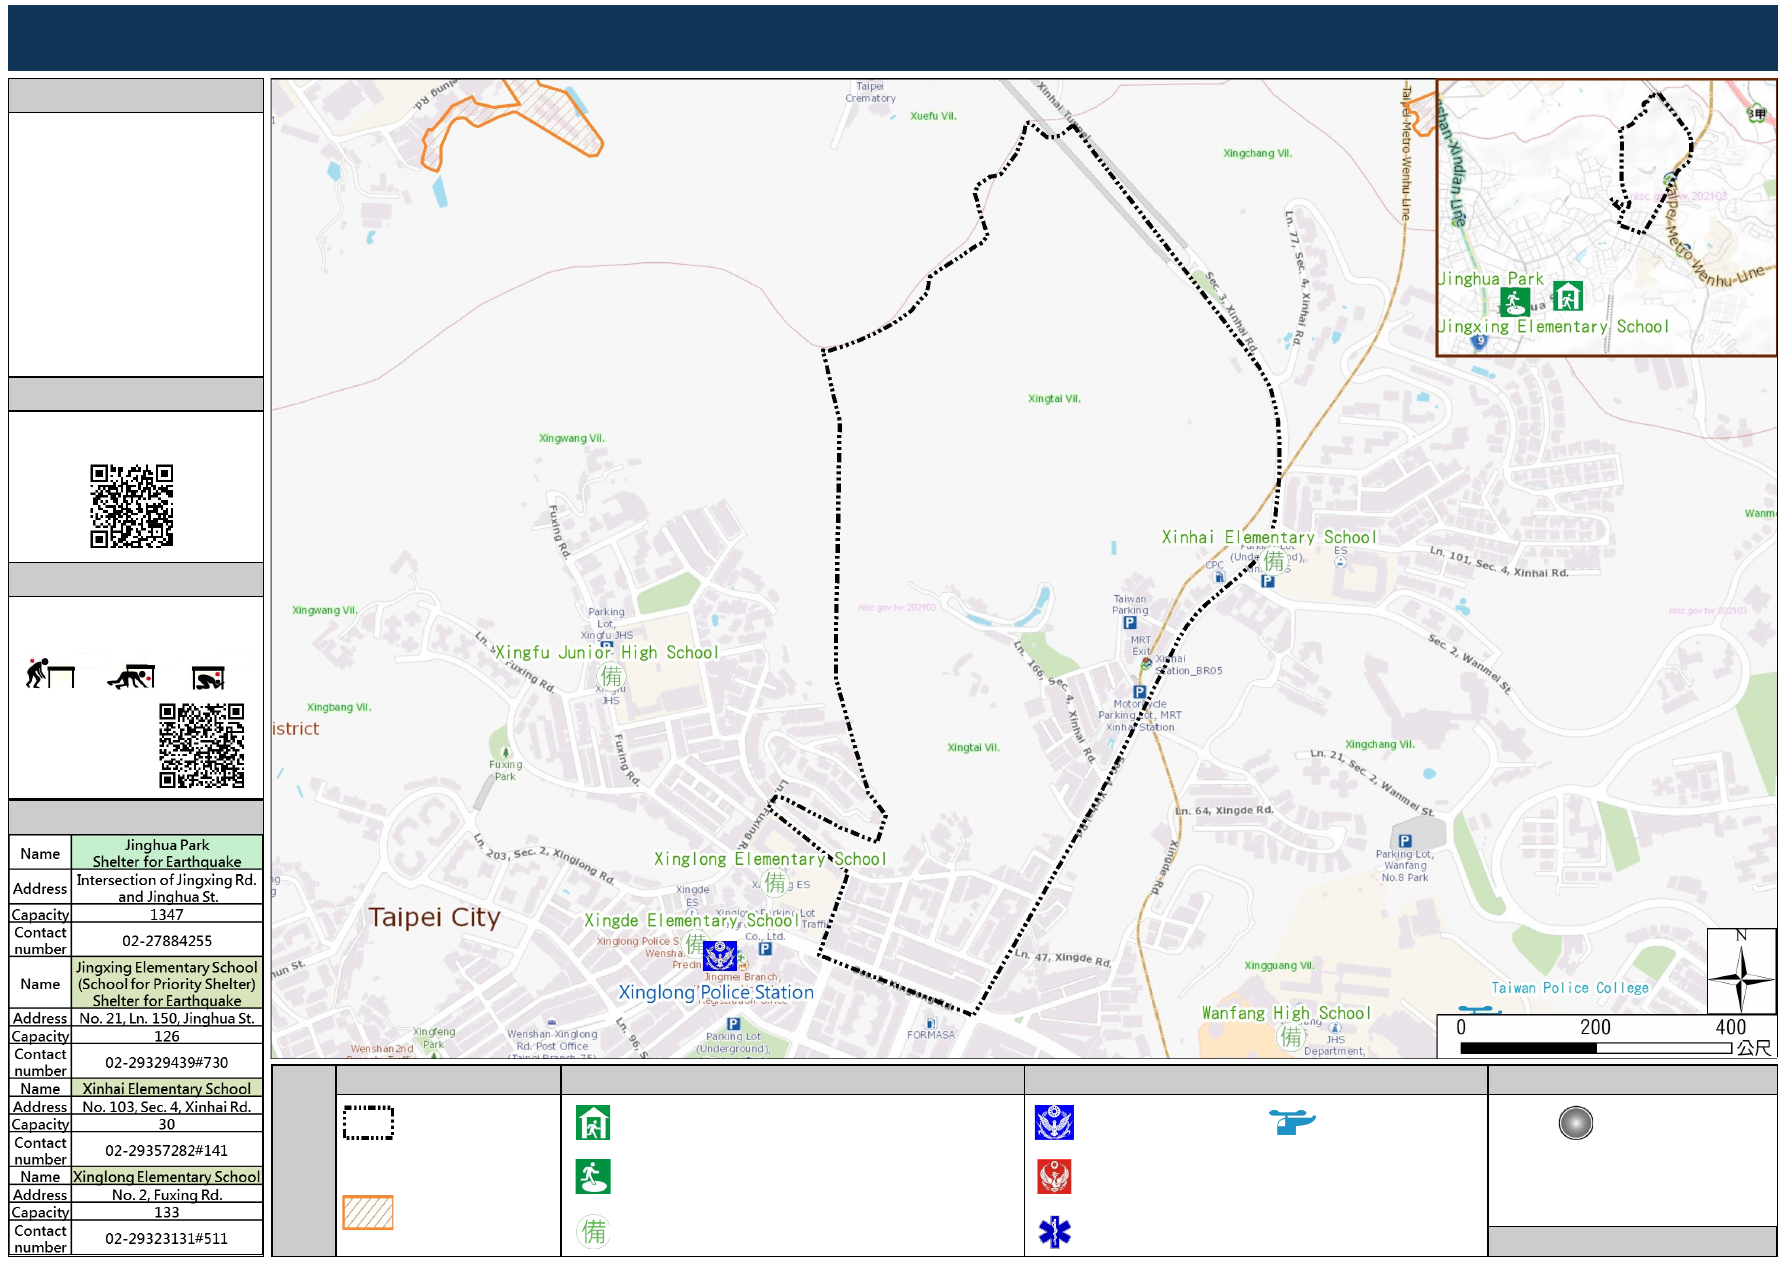Click the 'Jingxing Elementary School' shelter name cell
Viewport: 1786px width, 1263px height.
[167, 984]
